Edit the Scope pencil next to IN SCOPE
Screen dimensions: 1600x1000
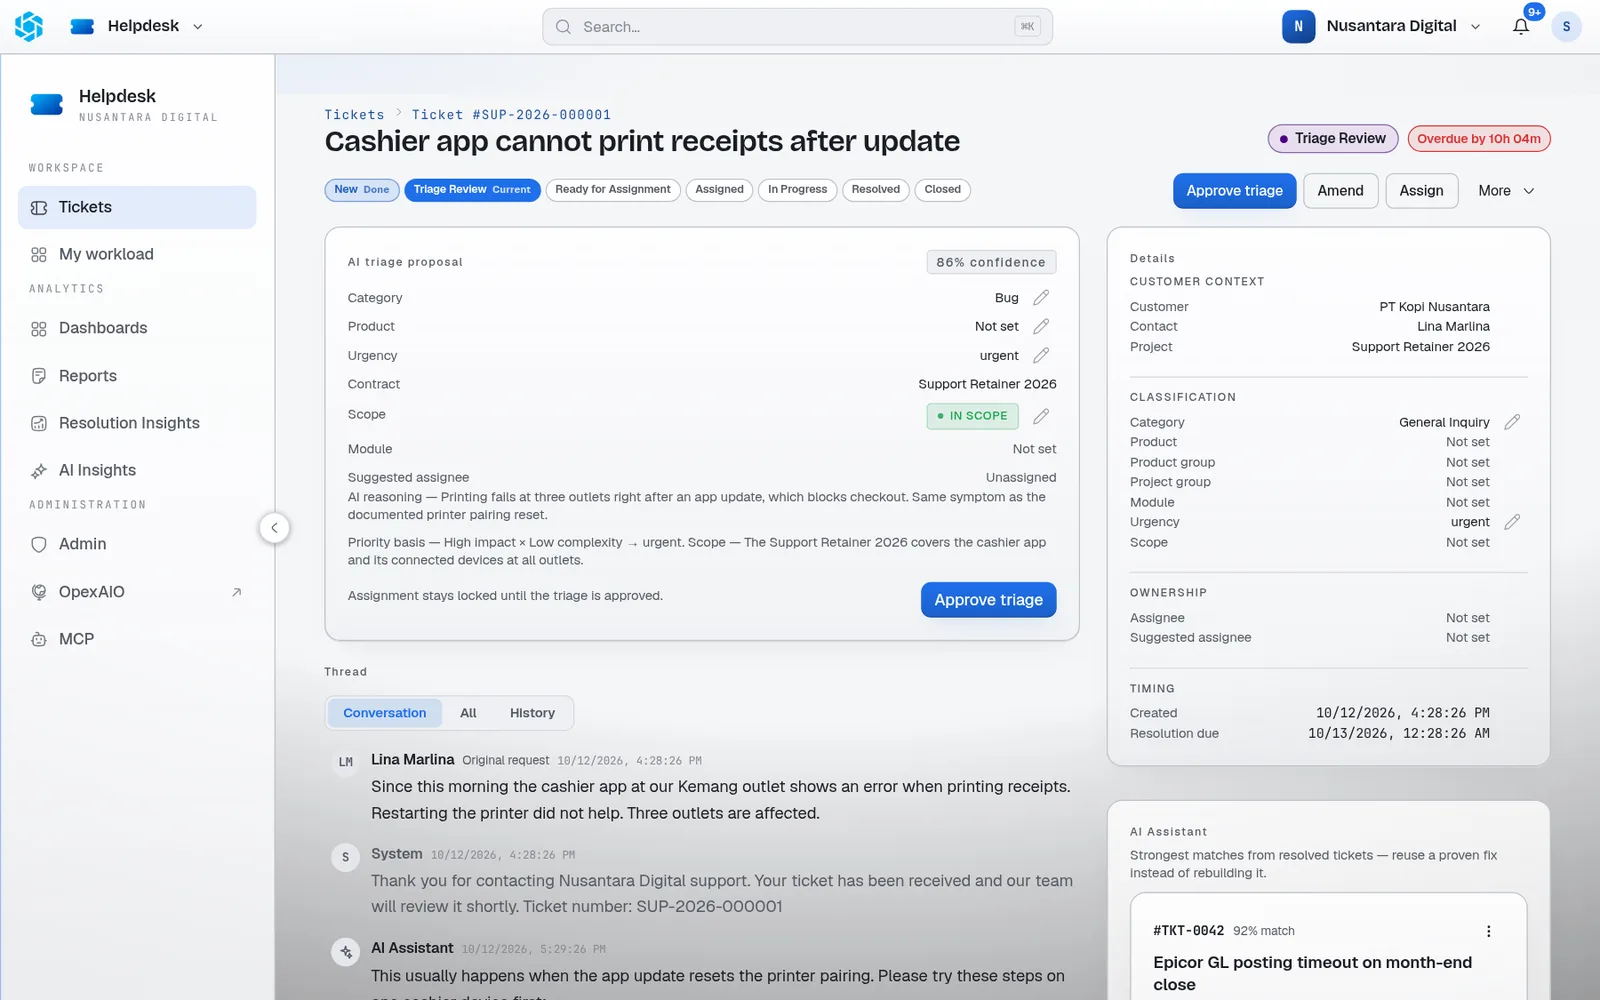pos(1041,416)
